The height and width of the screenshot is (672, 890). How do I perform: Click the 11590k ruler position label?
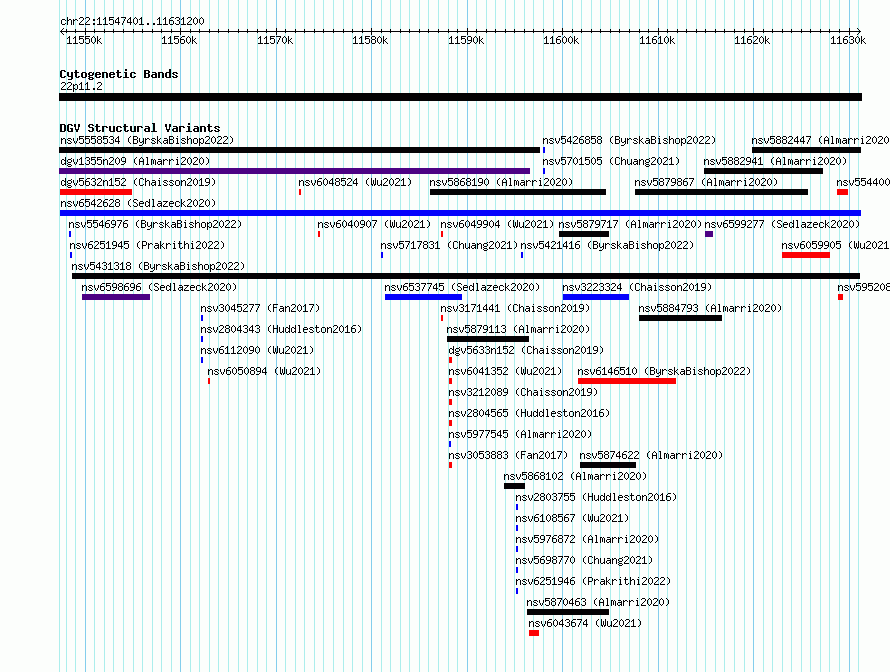[466, 40]
